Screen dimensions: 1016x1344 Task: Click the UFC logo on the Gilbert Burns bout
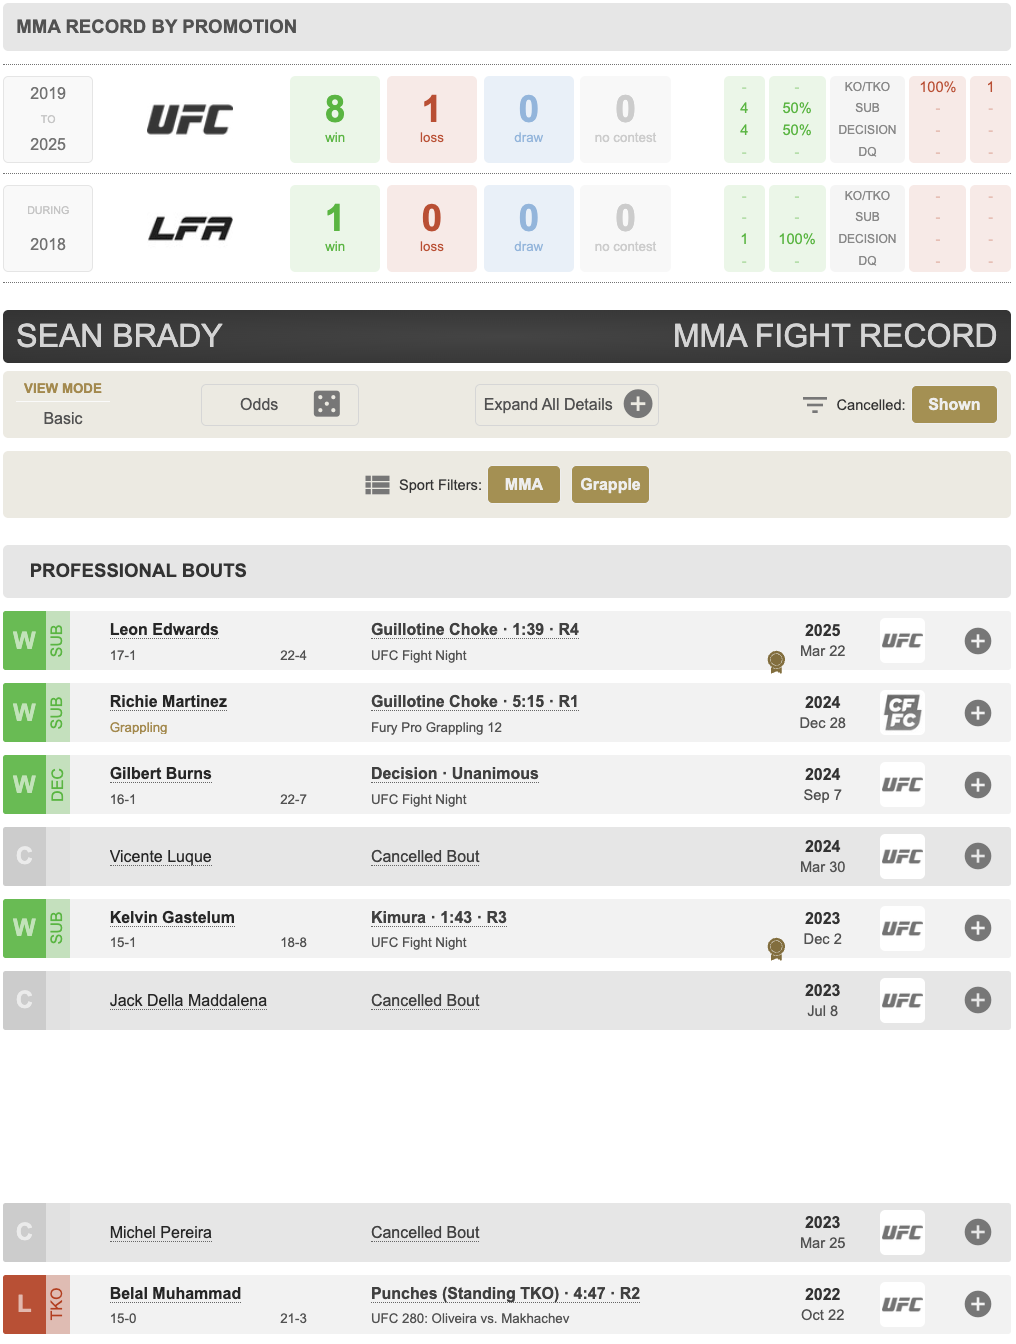902,784
